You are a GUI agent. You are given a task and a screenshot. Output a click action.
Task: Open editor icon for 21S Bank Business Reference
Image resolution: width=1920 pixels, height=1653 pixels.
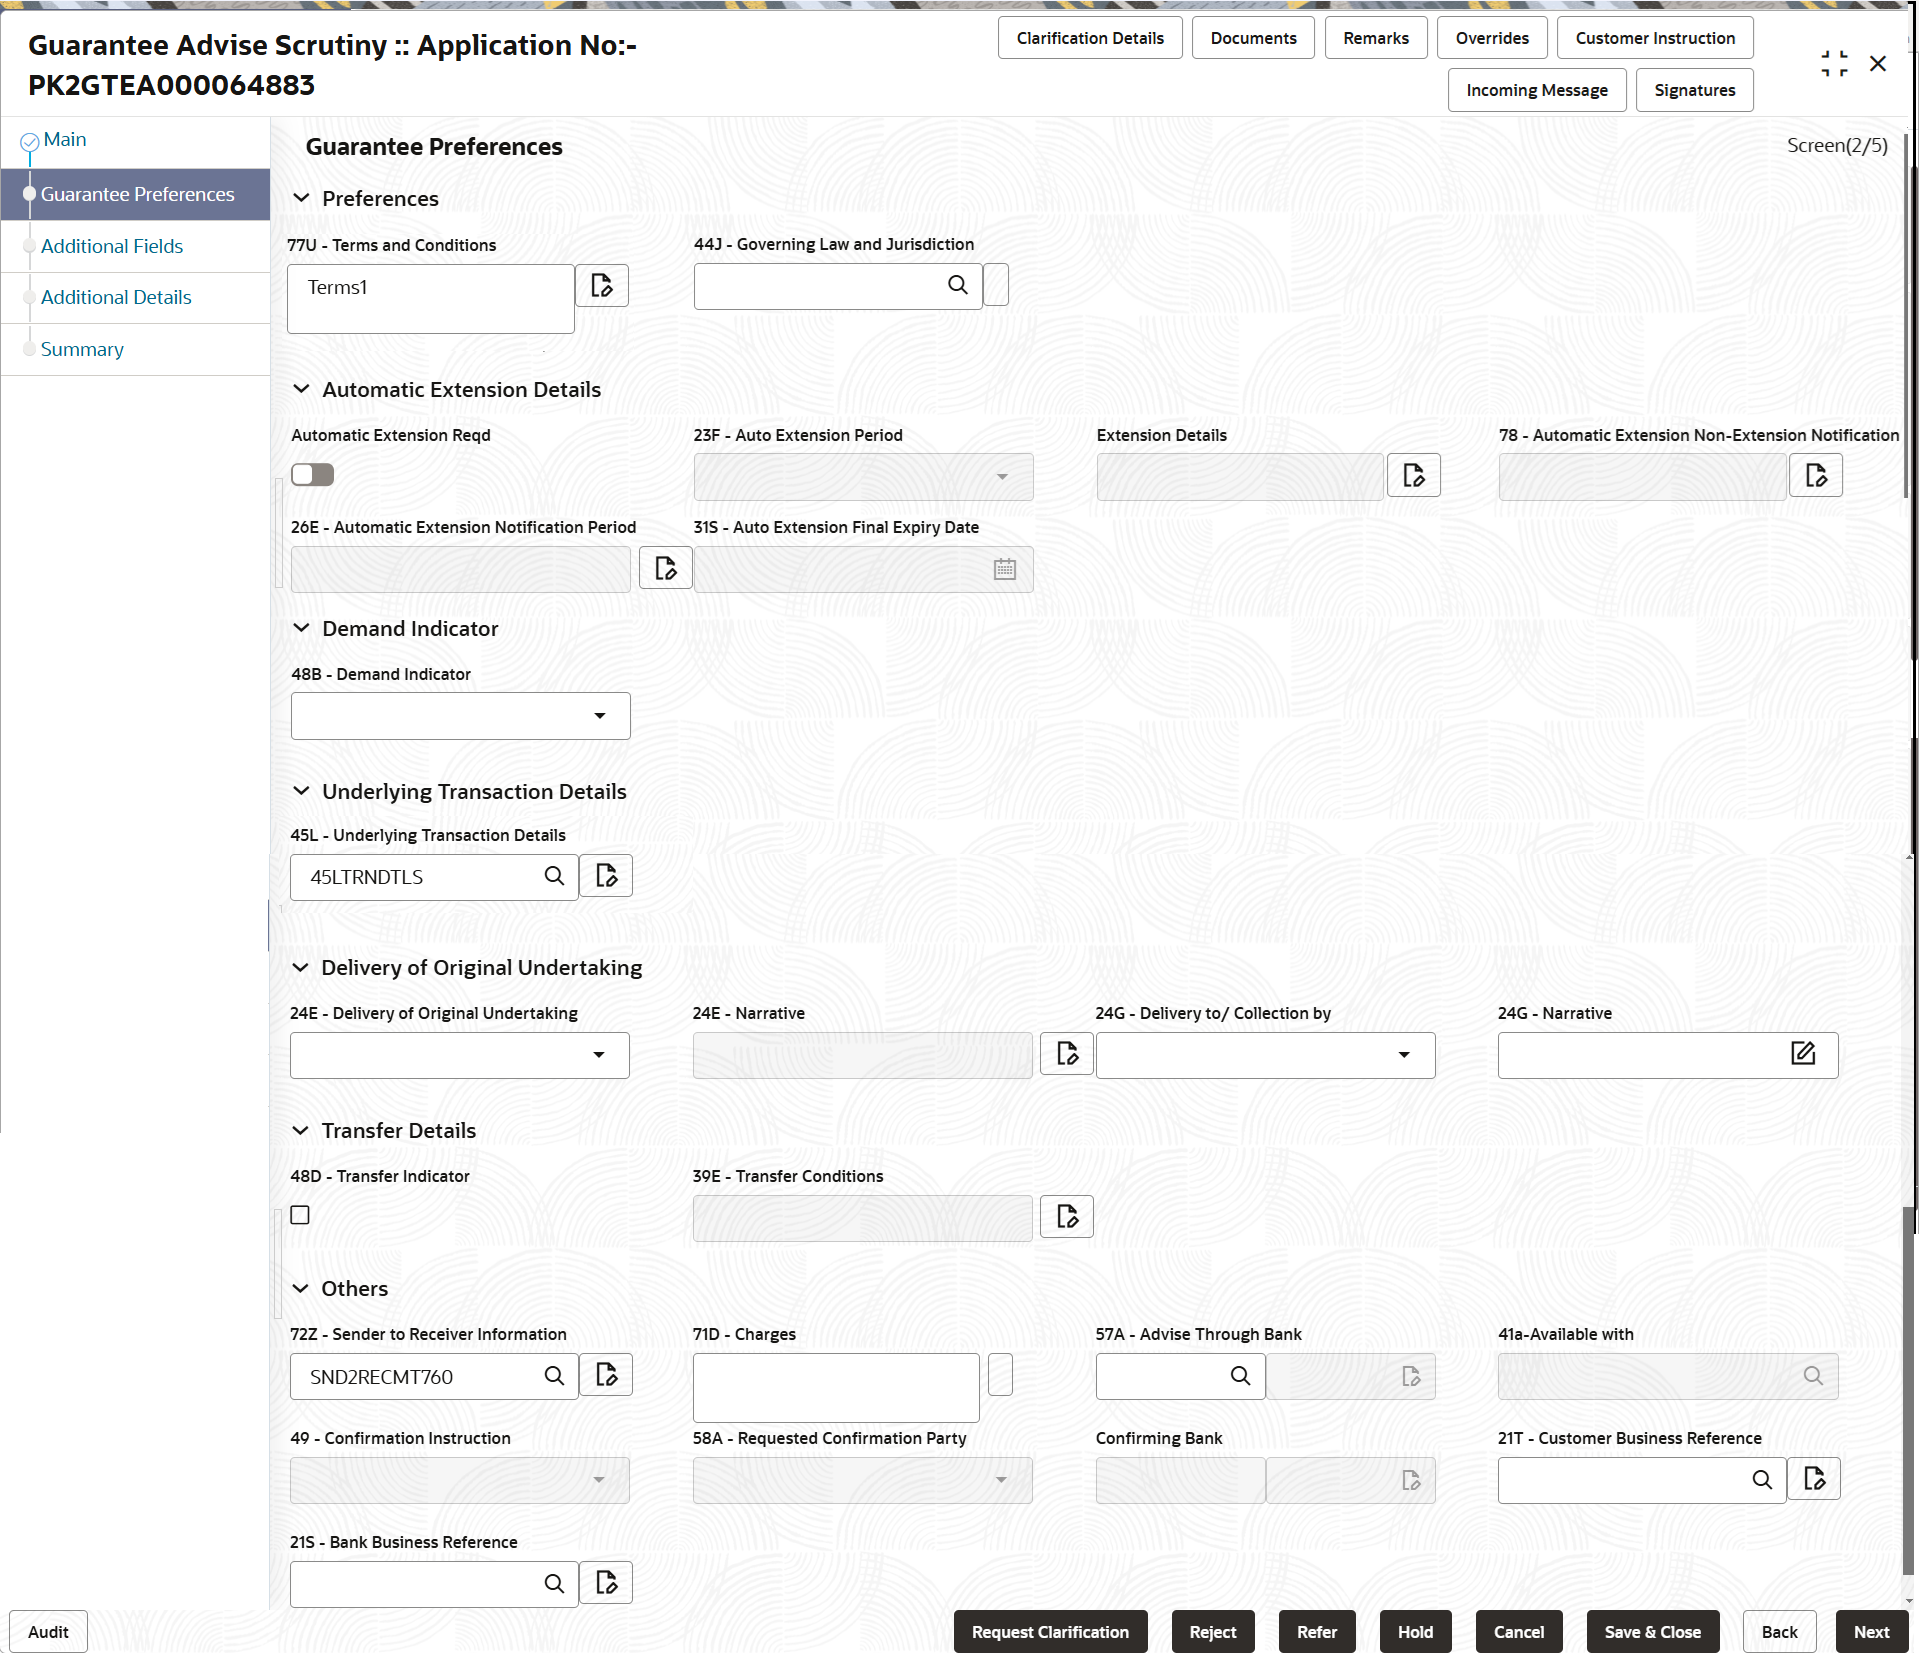606,1583
